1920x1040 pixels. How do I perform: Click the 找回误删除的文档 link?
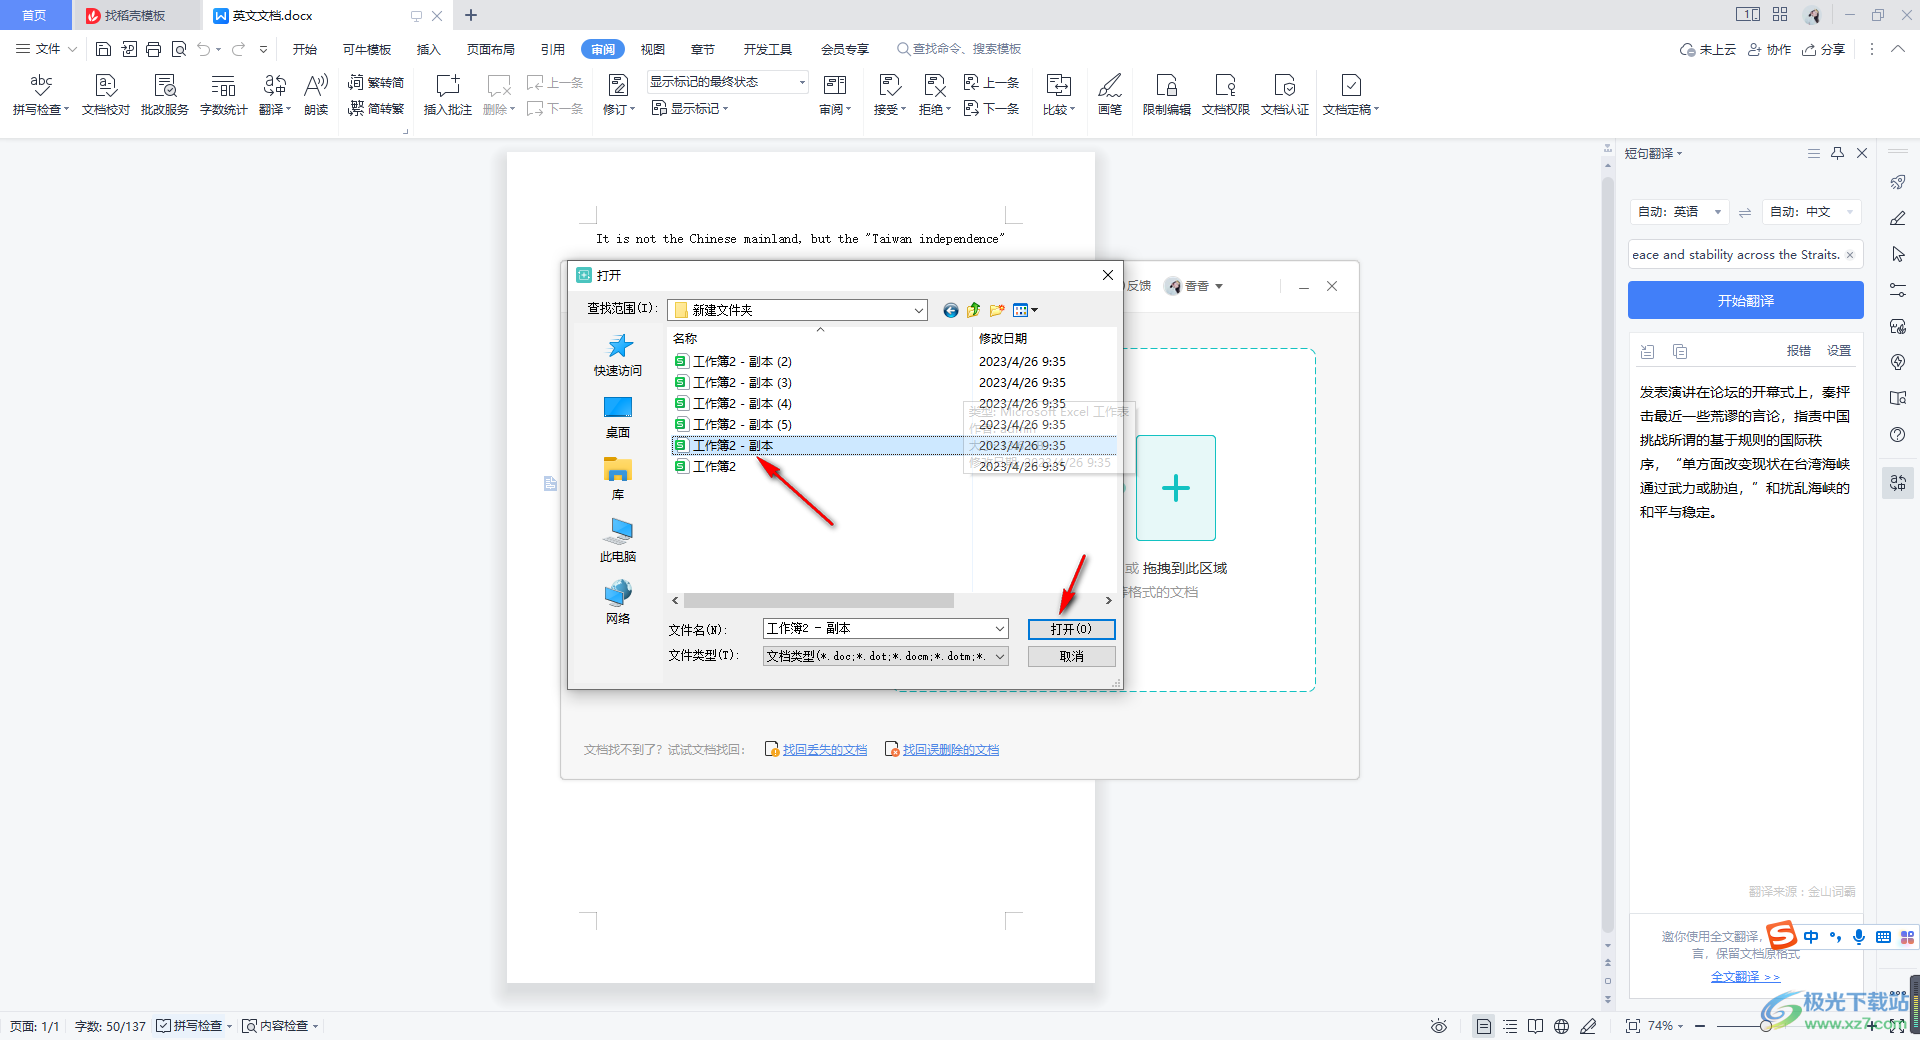(951, 749)
